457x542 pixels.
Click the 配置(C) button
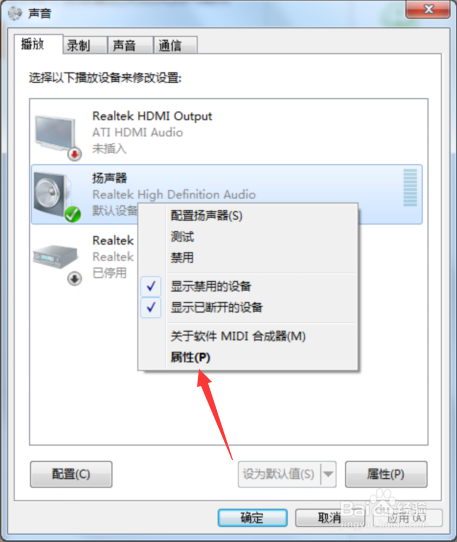pos(71,474)
